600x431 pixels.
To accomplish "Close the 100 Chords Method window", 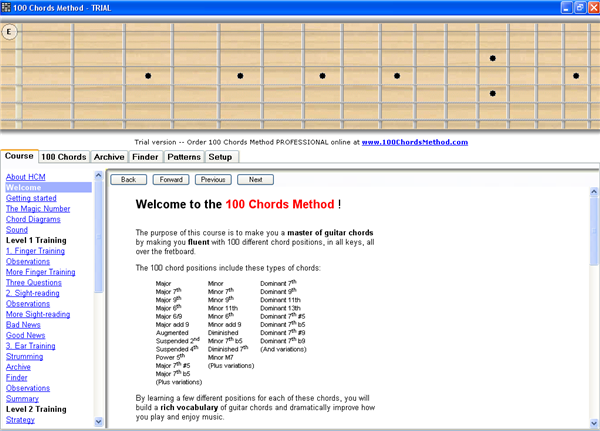I will [593, 7].
